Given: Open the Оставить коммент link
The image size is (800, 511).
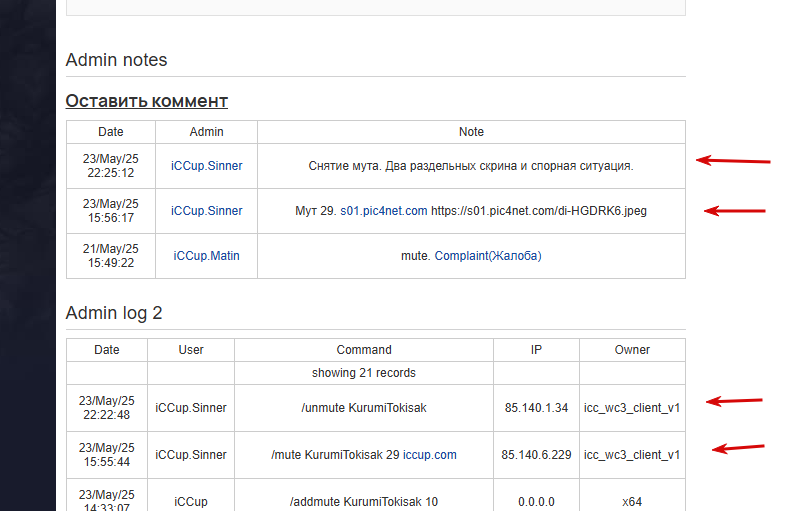Looking at the screenshot, I should tap(146, 101).
